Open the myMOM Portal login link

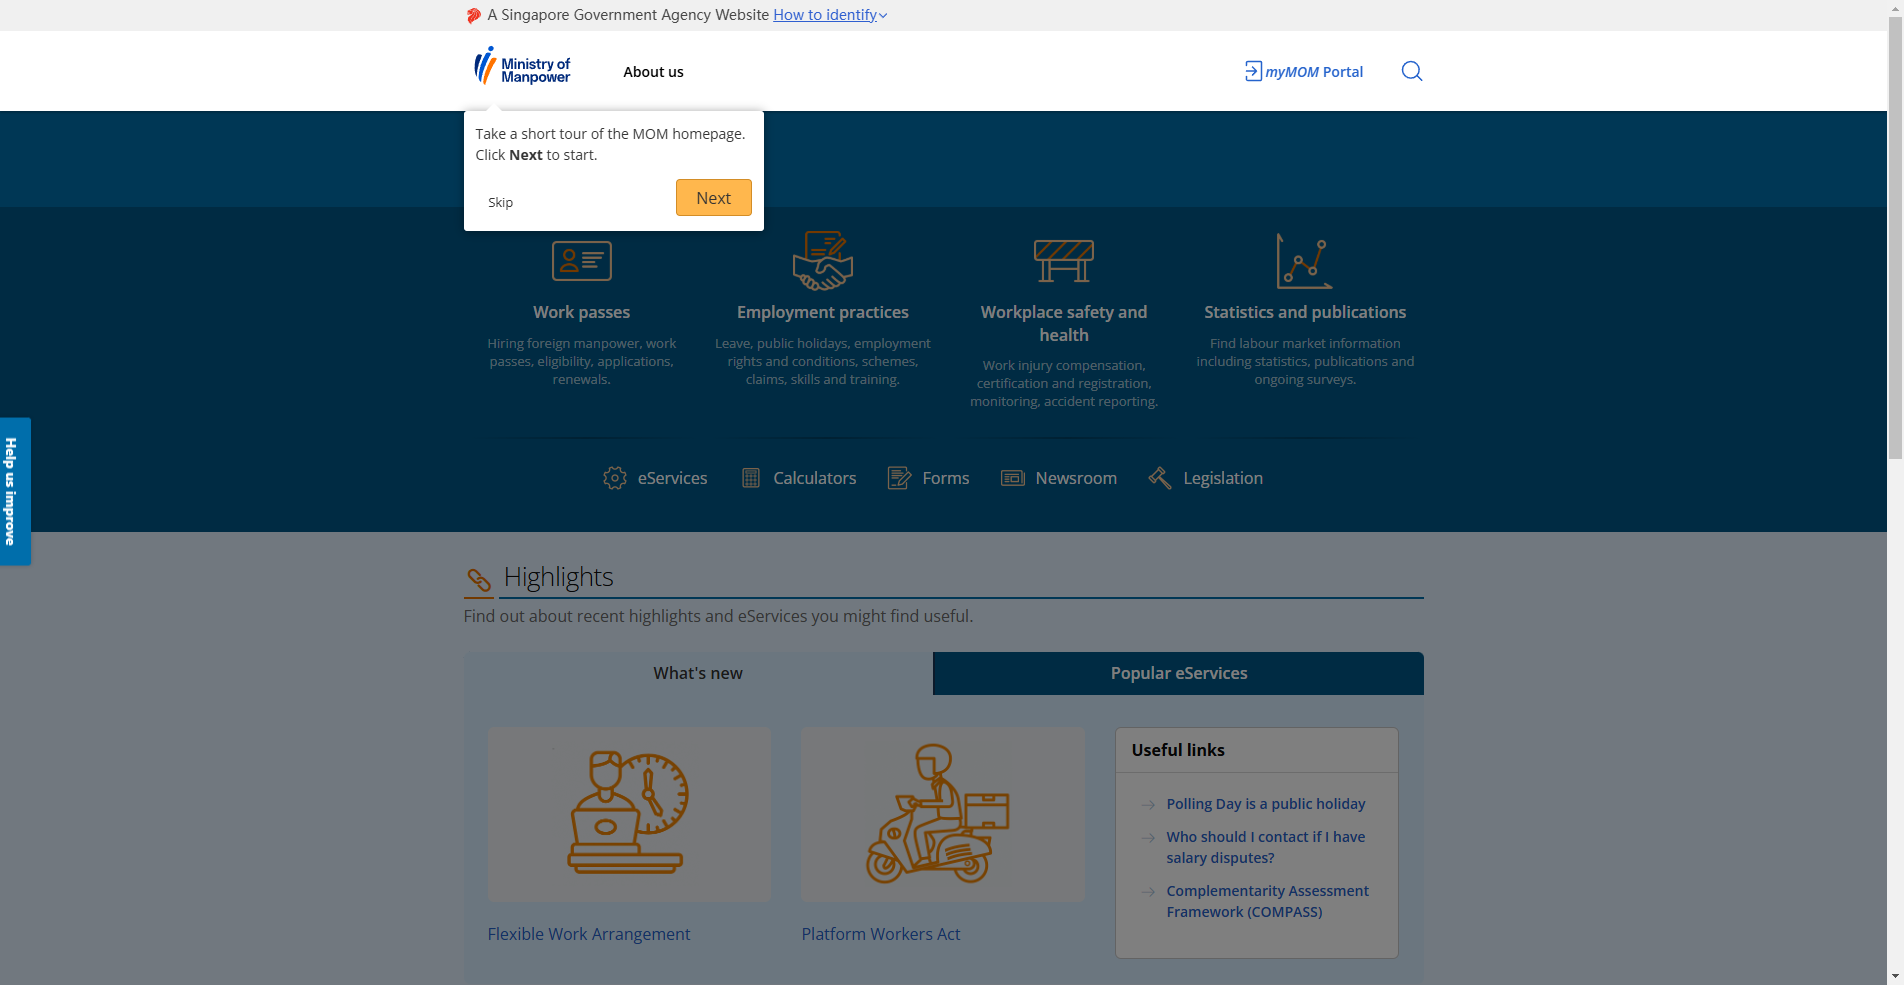[x=1303, y=72]
